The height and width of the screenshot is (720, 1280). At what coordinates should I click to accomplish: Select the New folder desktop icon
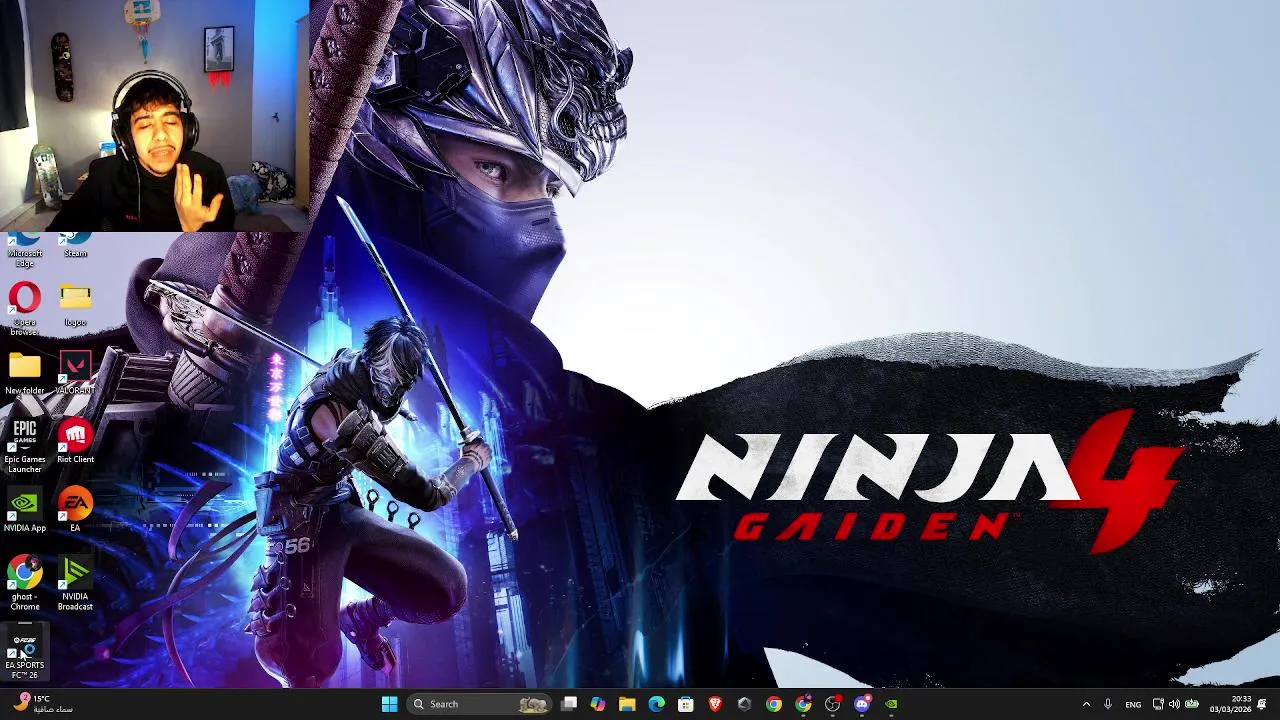point(25,373)
